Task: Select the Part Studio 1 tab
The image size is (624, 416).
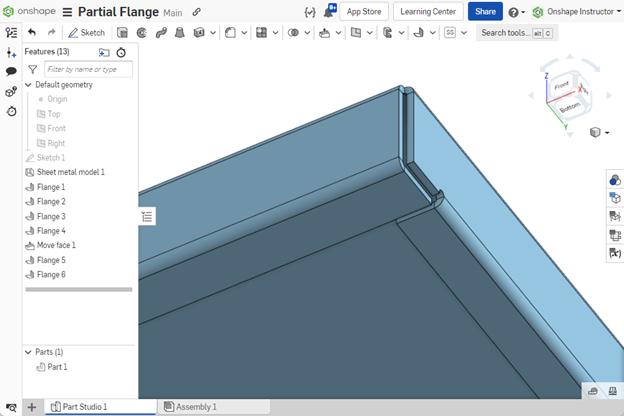Action: tap(84, 407)
